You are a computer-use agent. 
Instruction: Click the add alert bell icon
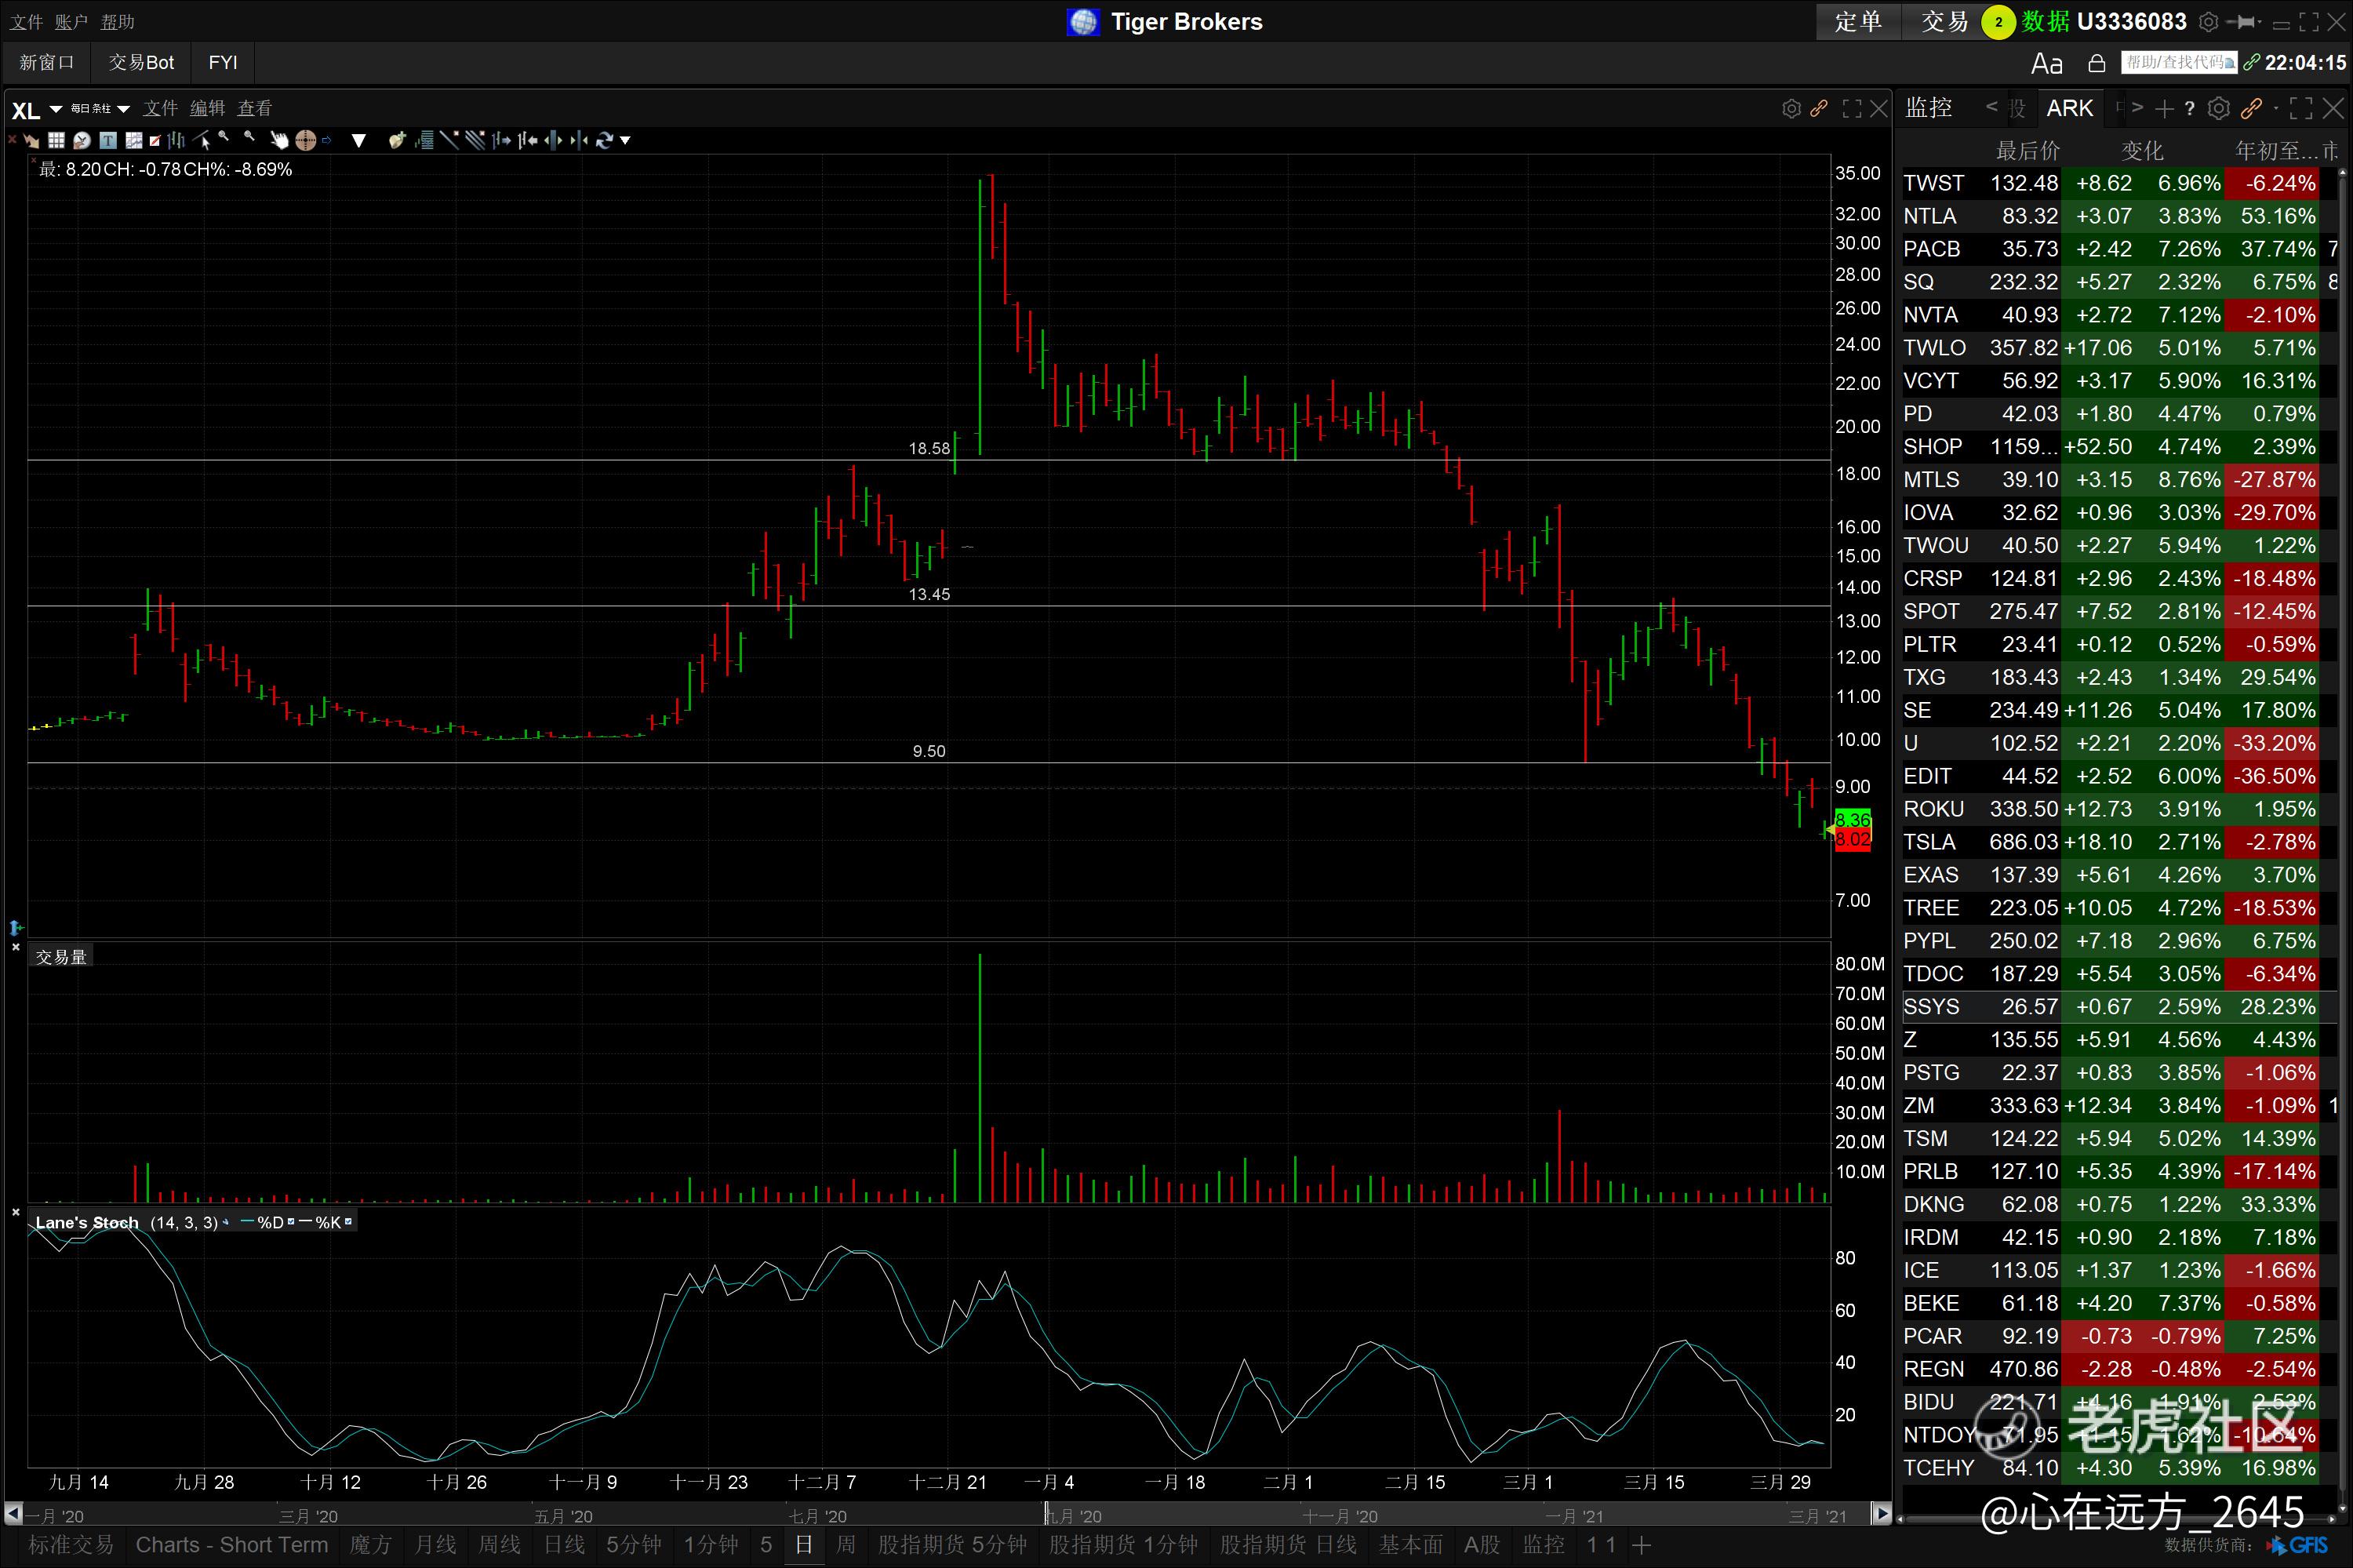coord(398,141)
